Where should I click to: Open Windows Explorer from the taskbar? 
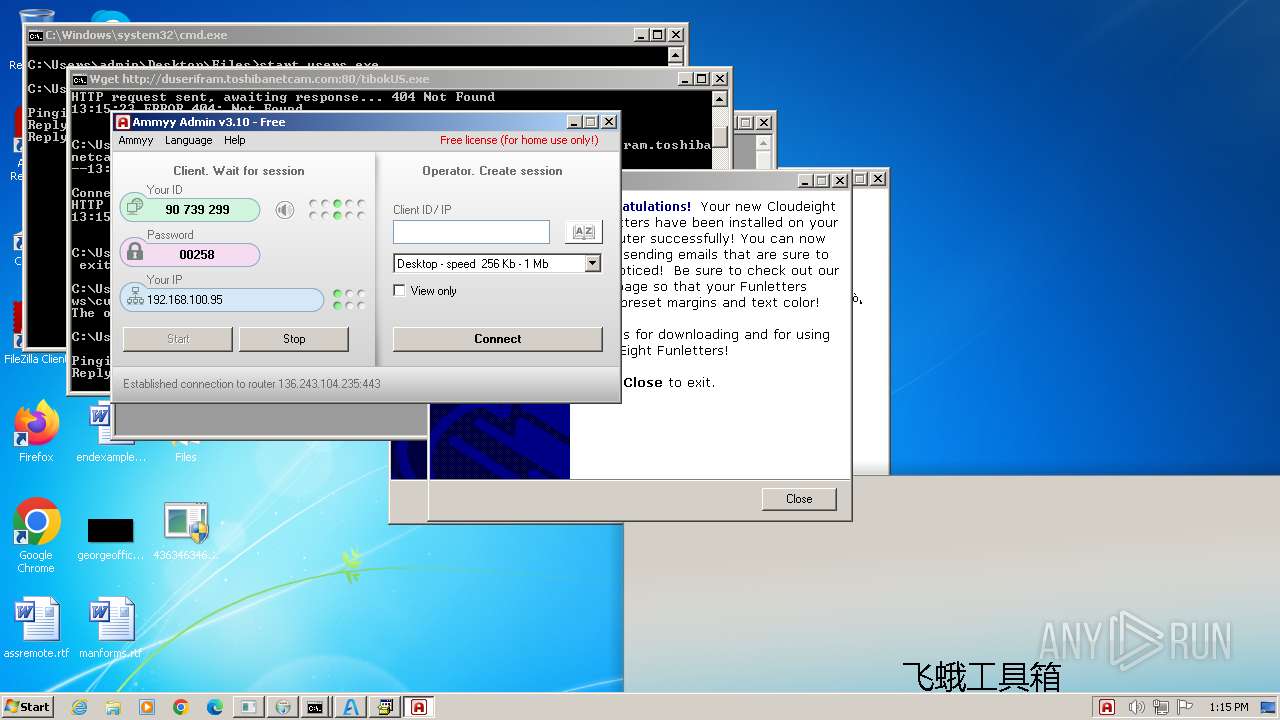113,707
